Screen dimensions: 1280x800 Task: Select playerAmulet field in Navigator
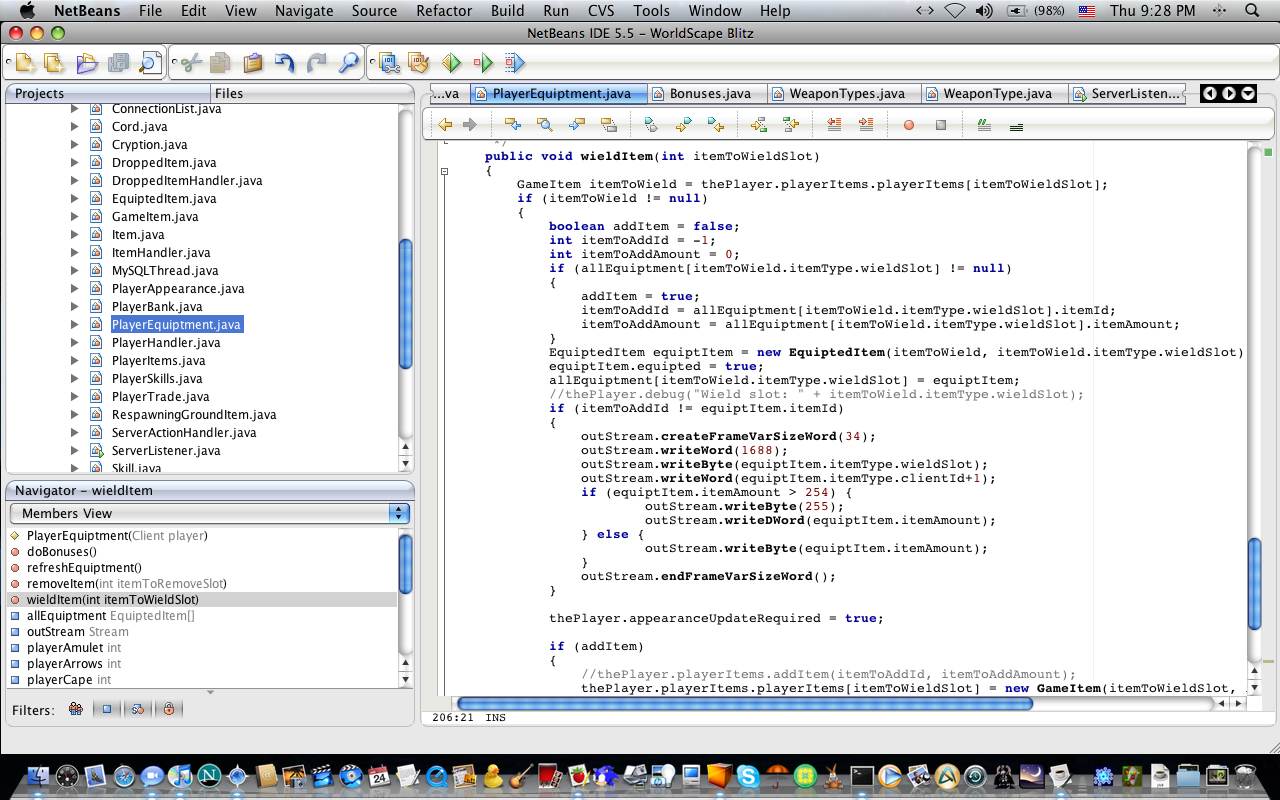74,647
